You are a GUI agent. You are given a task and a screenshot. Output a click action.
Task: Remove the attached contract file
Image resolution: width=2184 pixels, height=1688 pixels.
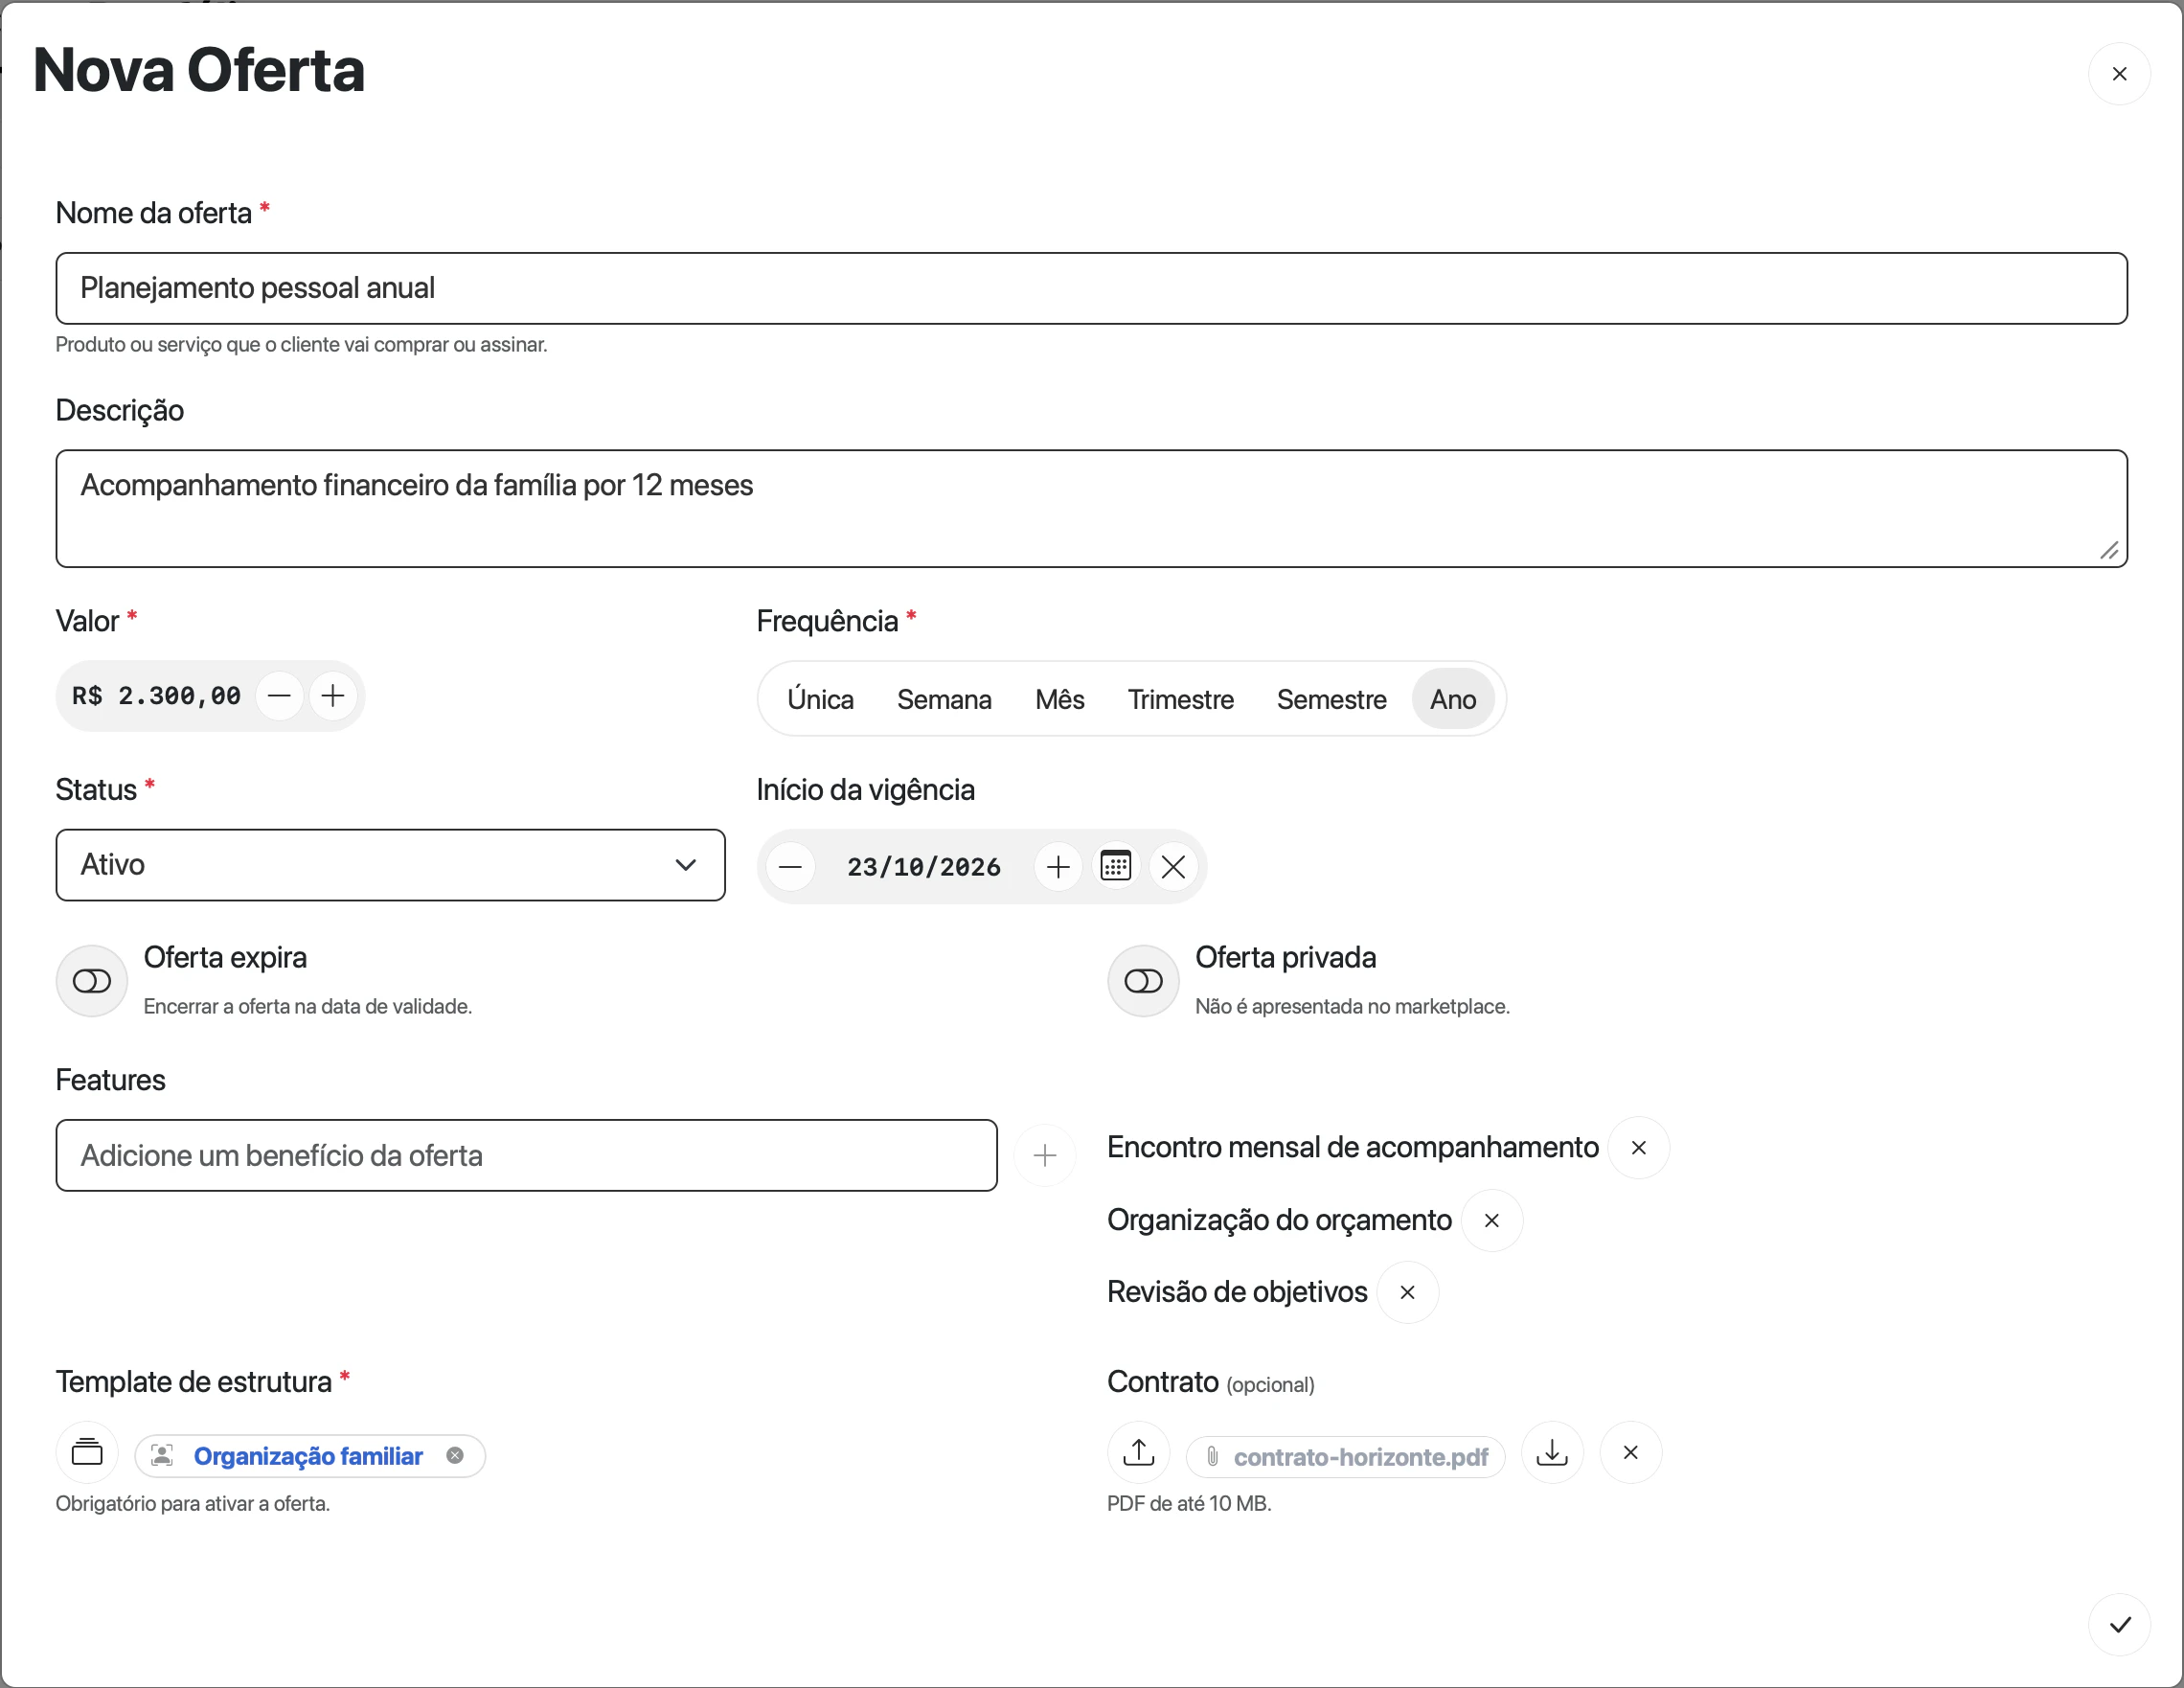point(1630,1452)
